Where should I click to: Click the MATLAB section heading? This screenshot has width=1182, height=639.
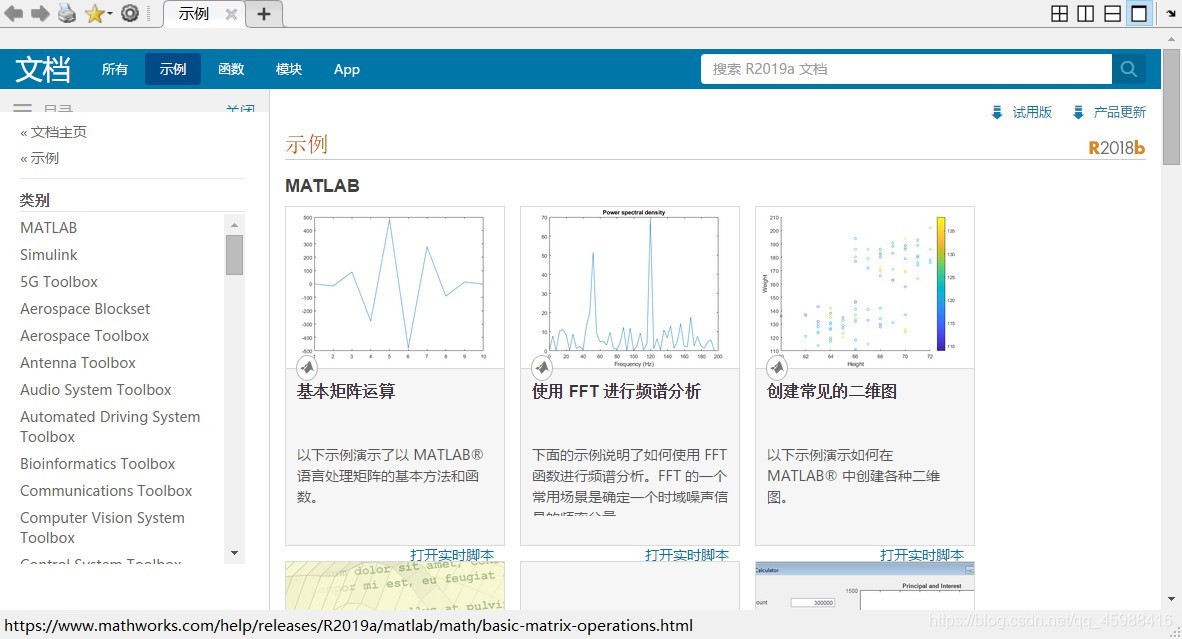click(x=322, y=185)
